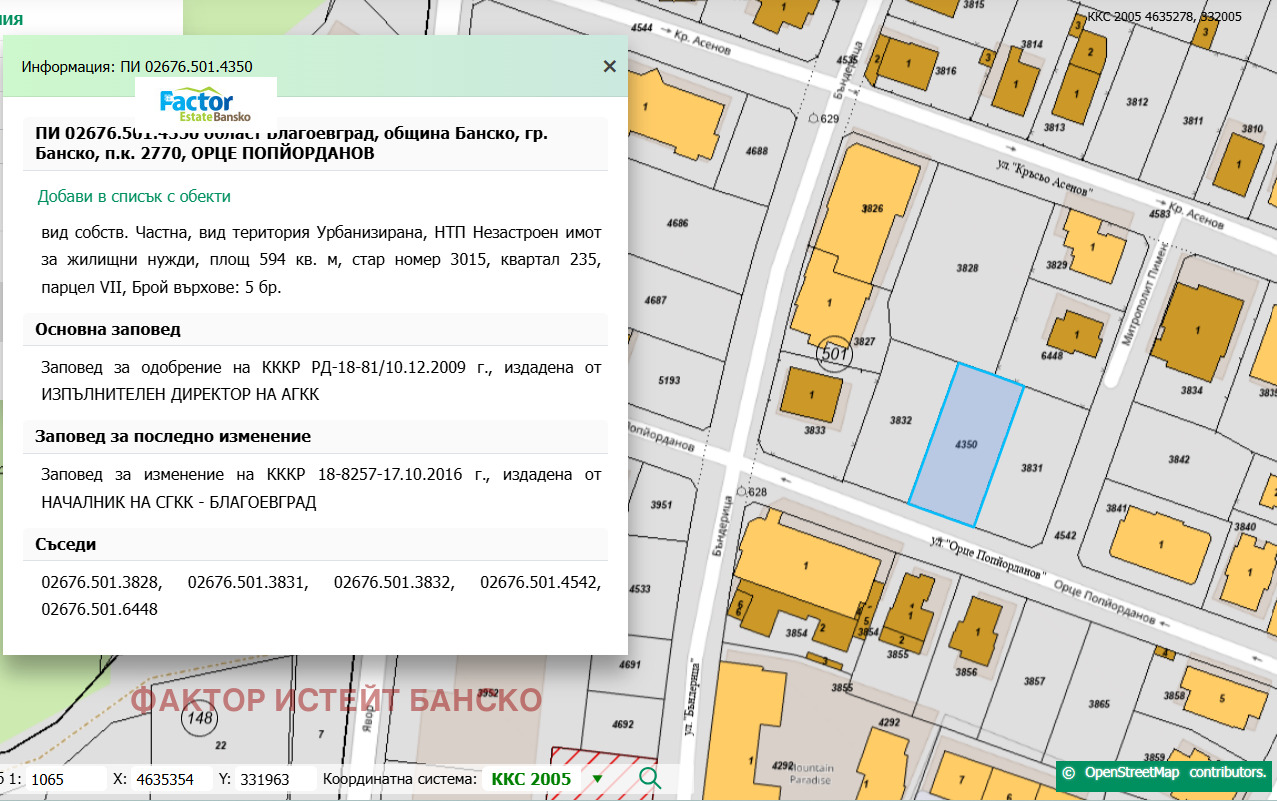This screenshot has width=1277, height=801.
Task: Click survey point marker 628
Action: click(x=741, y=491)
